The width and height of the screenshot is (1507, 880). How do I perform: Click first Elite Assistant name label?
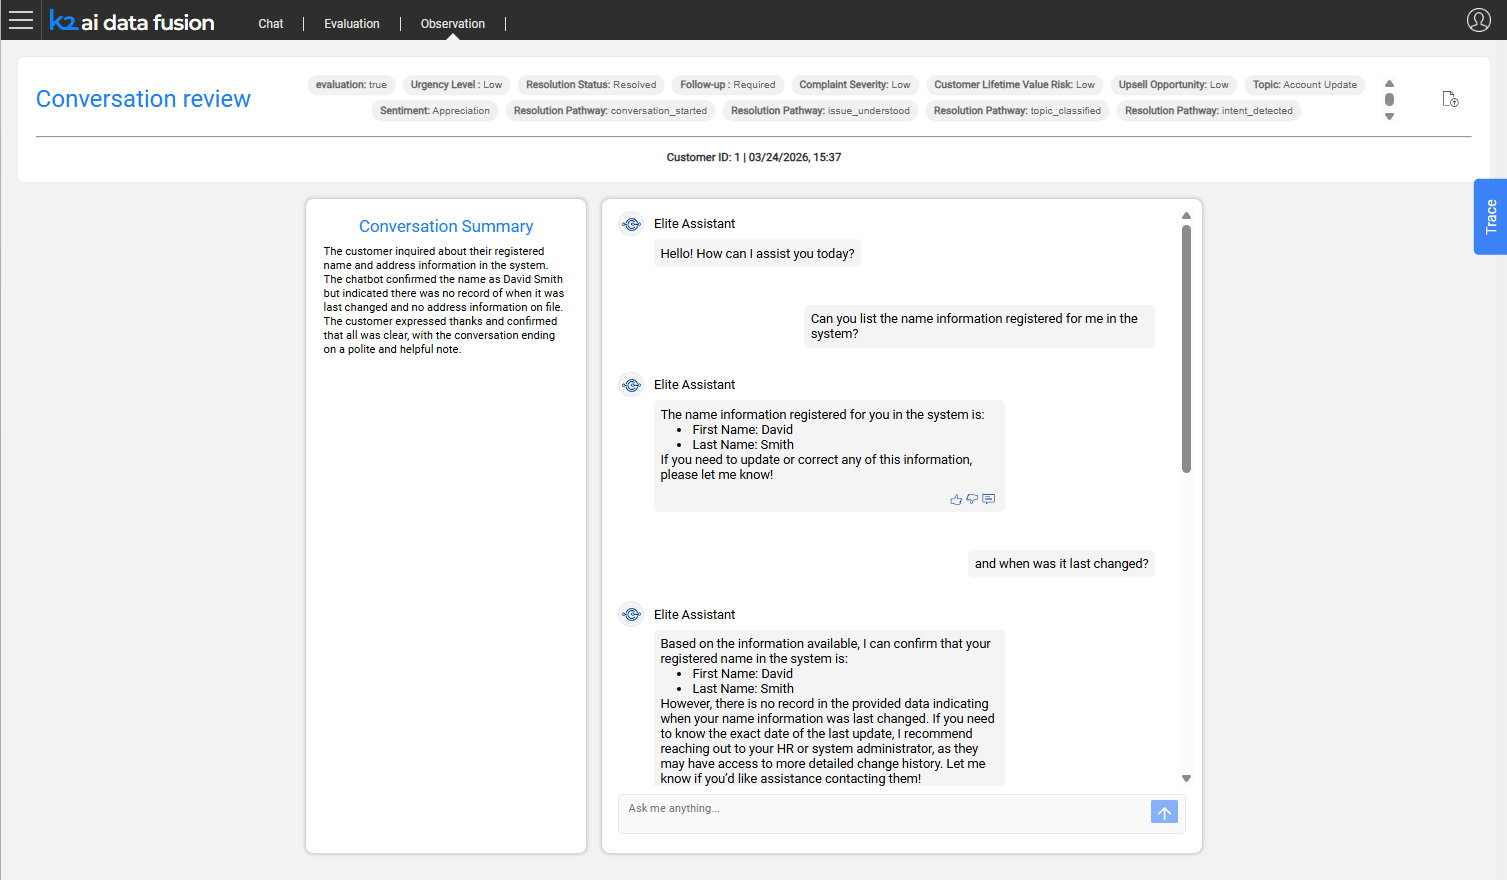coord(694,224)
